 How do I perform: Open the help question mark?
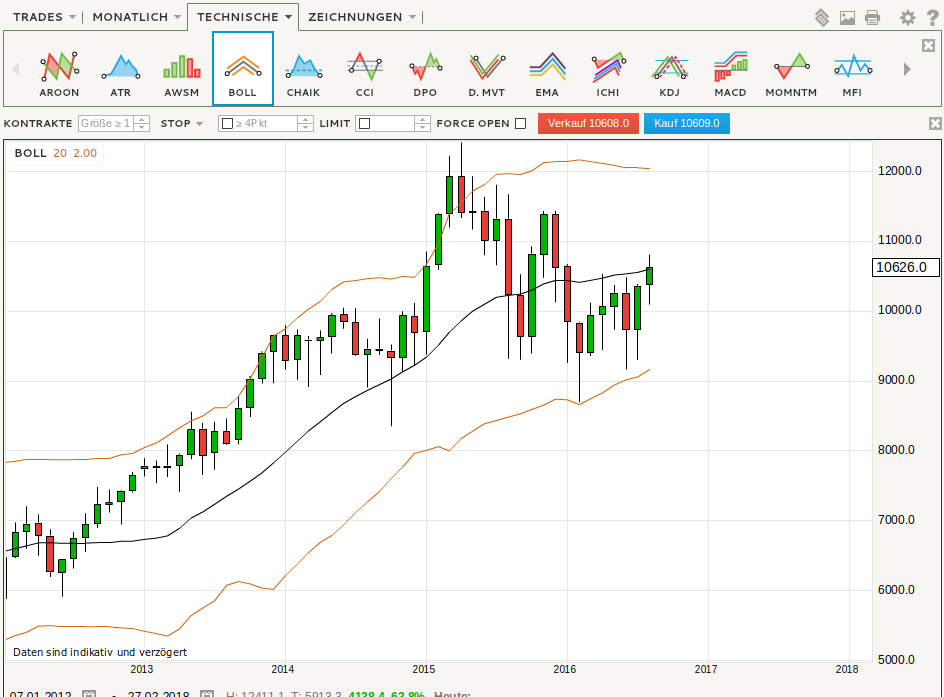coord(932,17)
